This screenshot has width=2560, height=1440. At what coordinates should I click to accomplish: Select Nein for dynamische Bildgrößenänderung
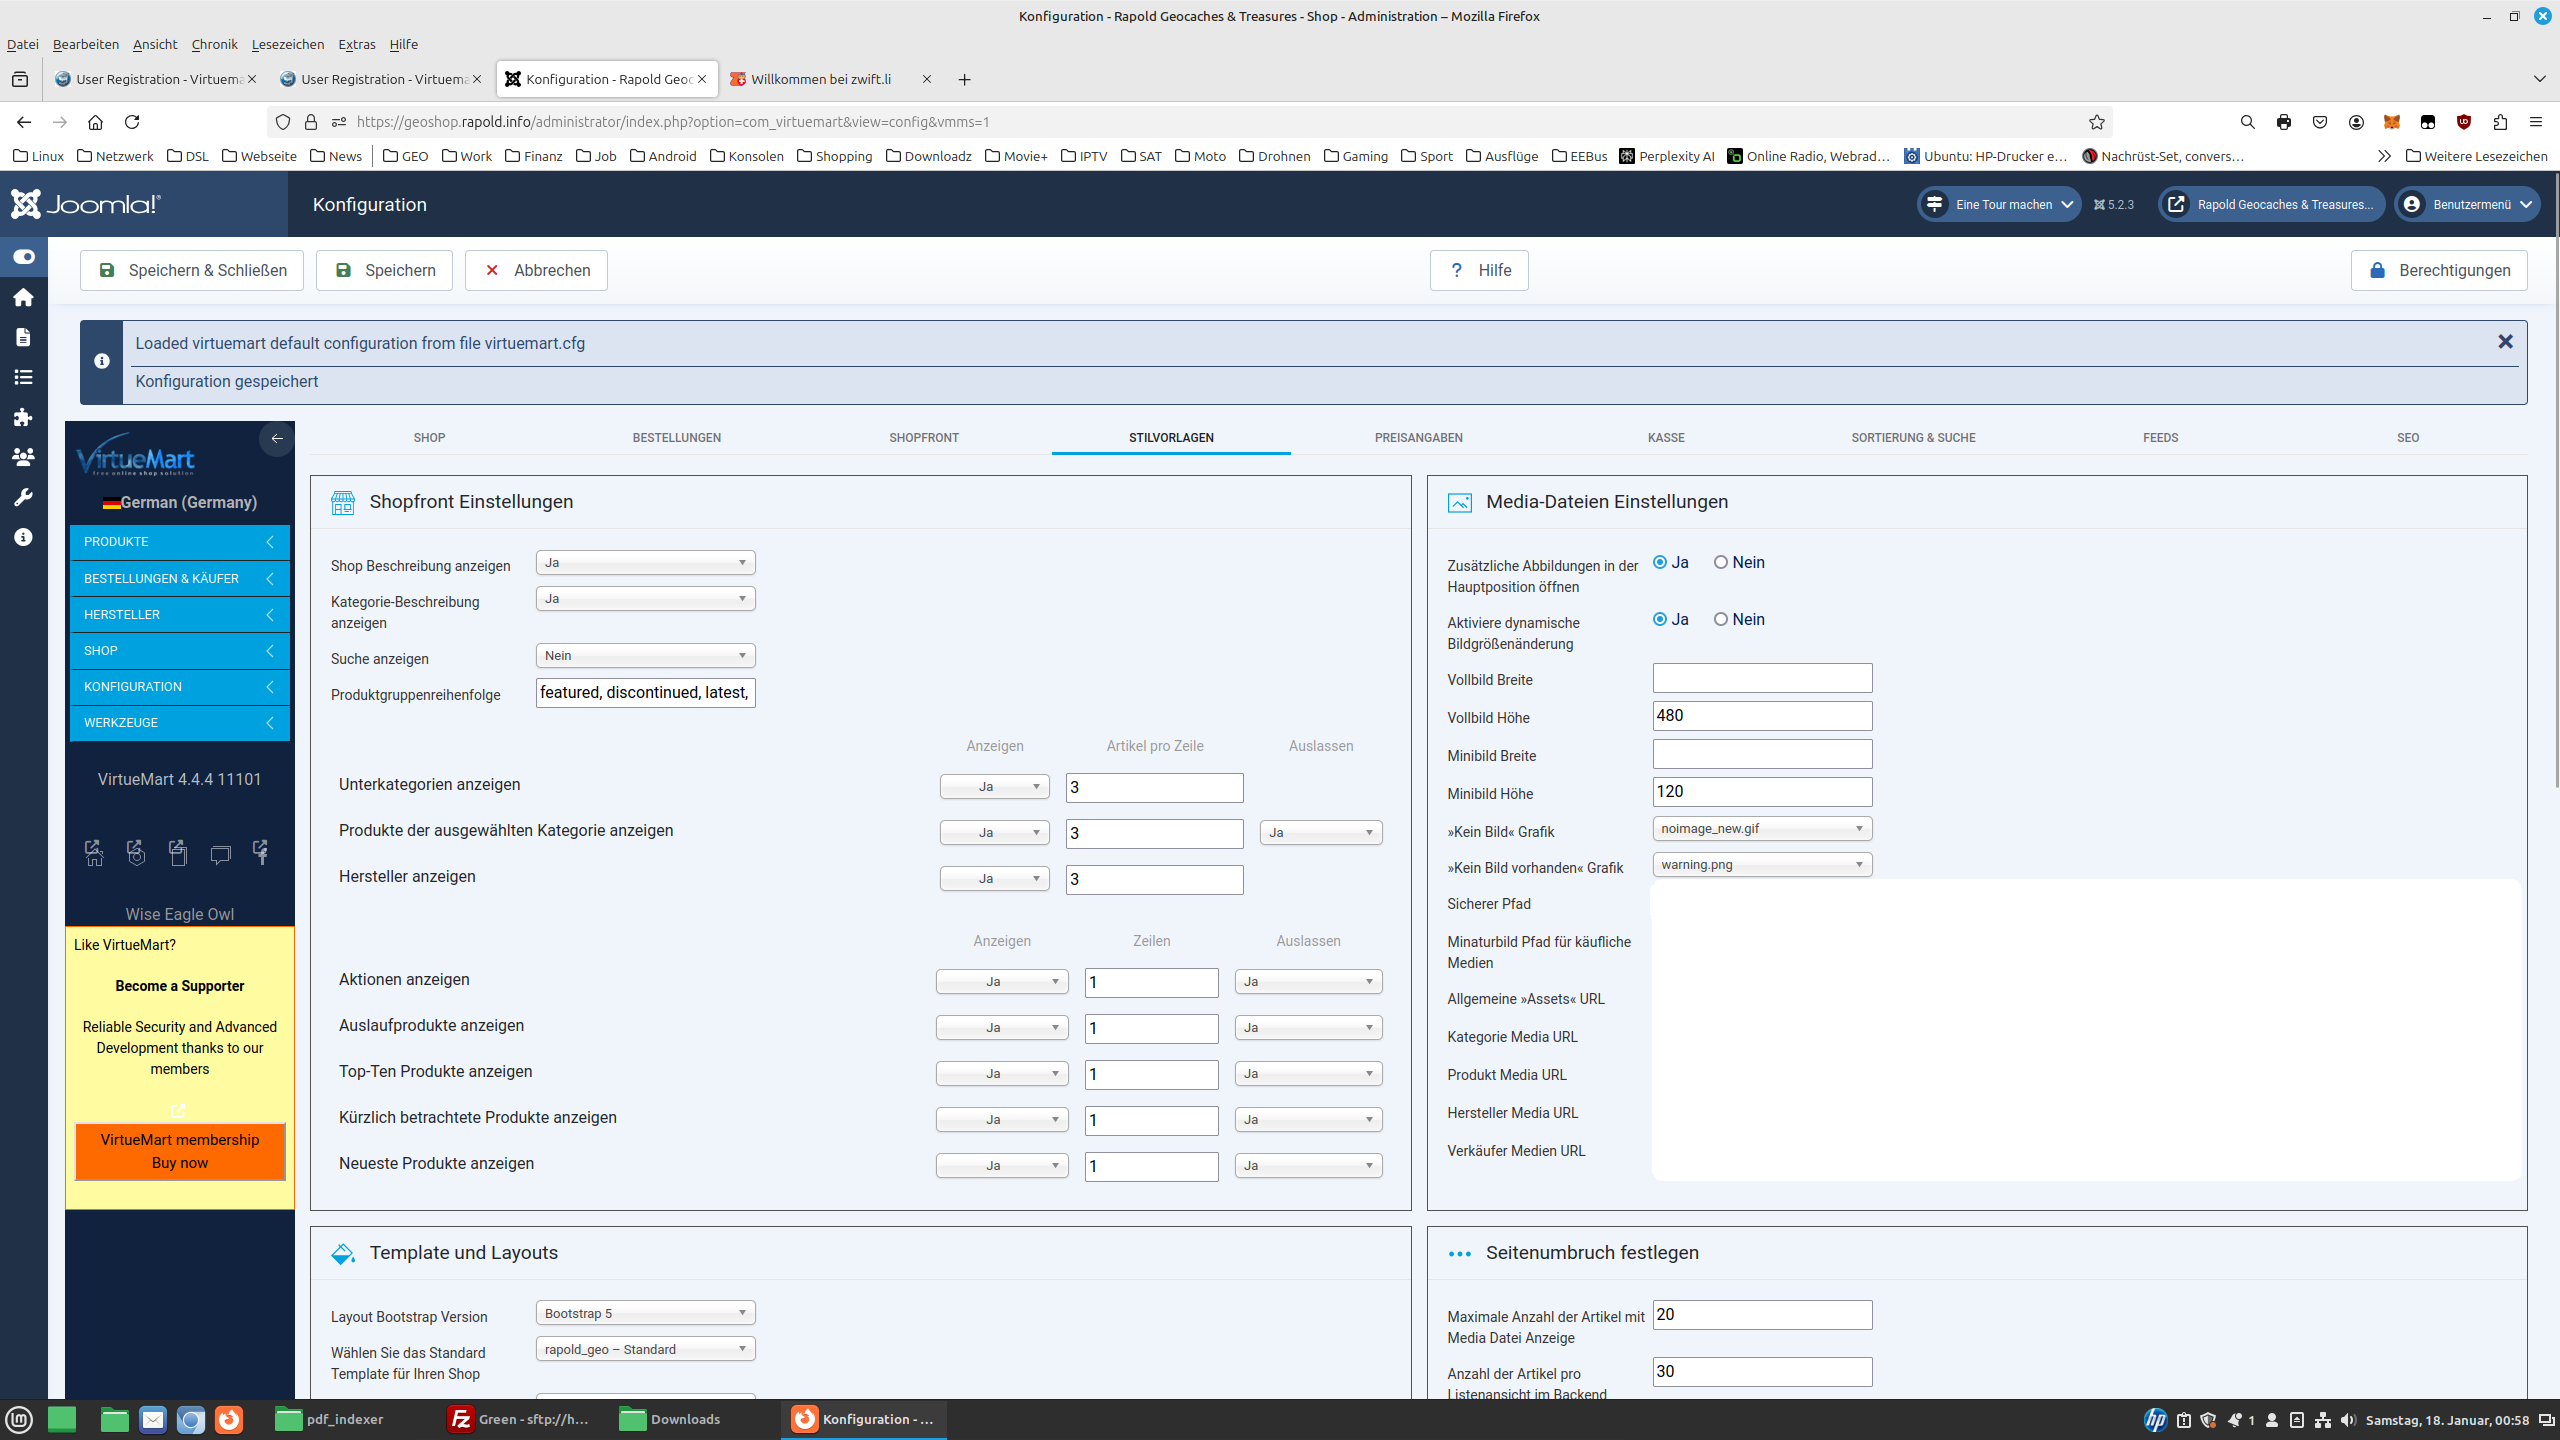1721,619
